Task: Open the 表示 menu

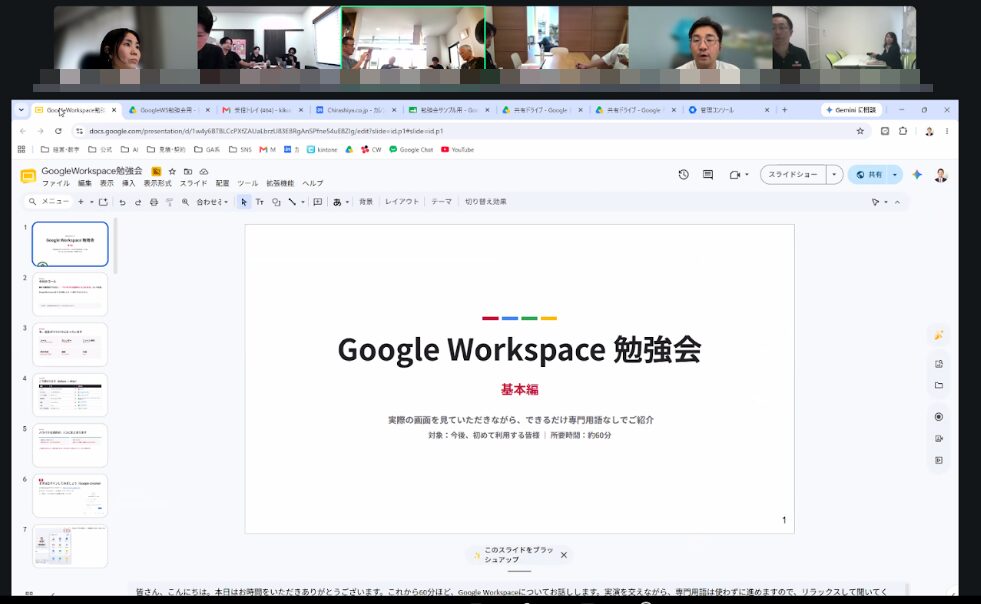Action: [107, 183]
